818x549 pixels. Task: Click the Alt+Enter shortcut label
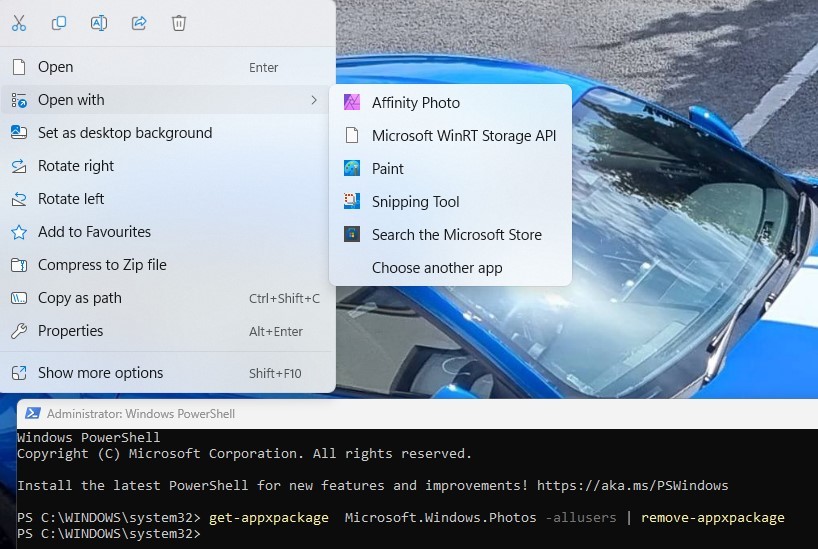(x=276, y=331)
